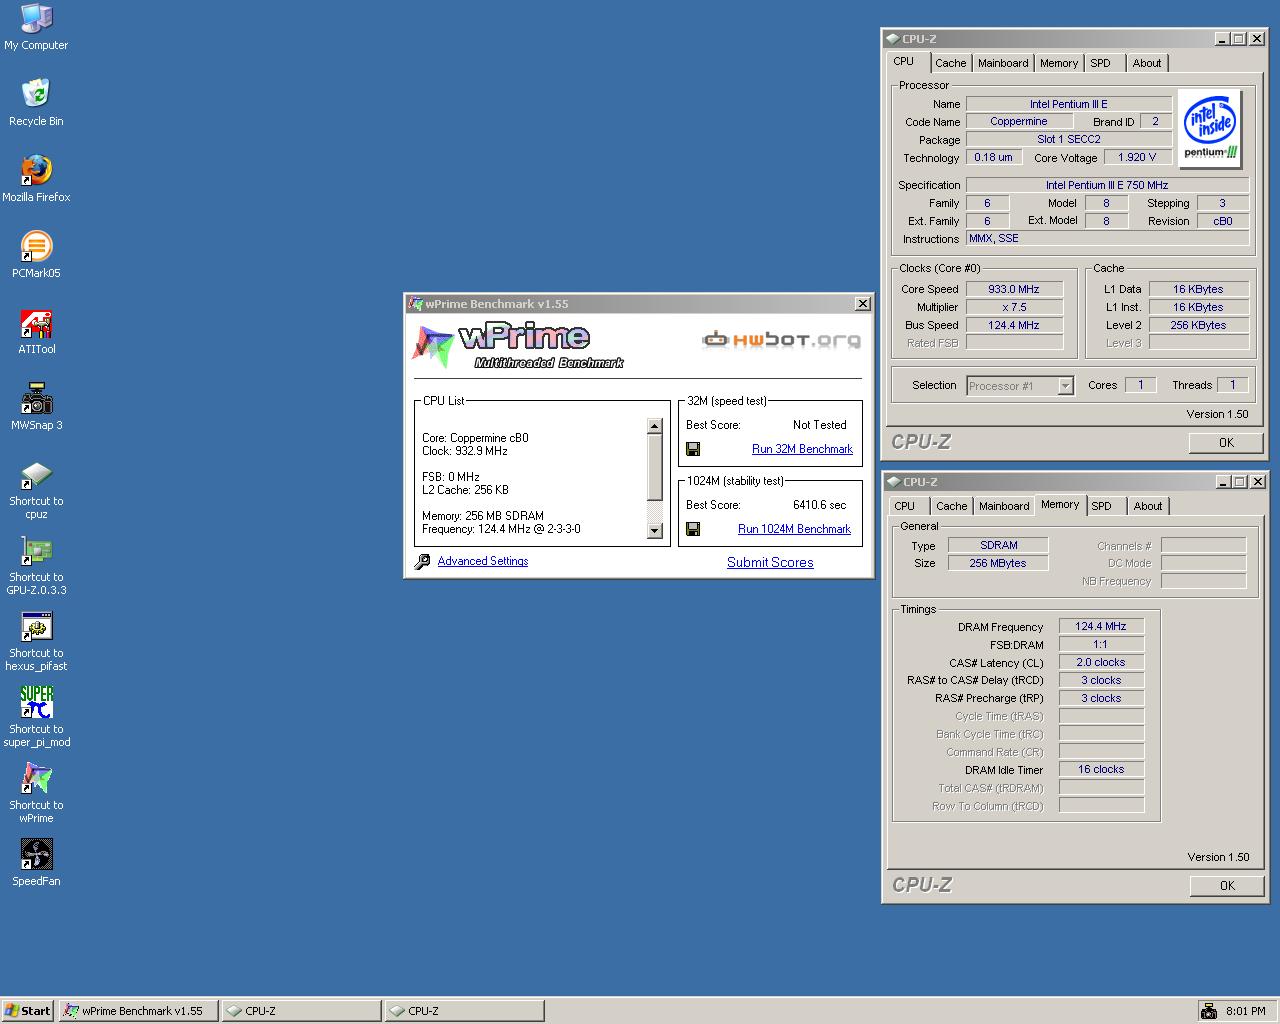Click the Advanced Settings magnifier icon
Viewport: 1280px width, 1024px height.
click(423, 562)
